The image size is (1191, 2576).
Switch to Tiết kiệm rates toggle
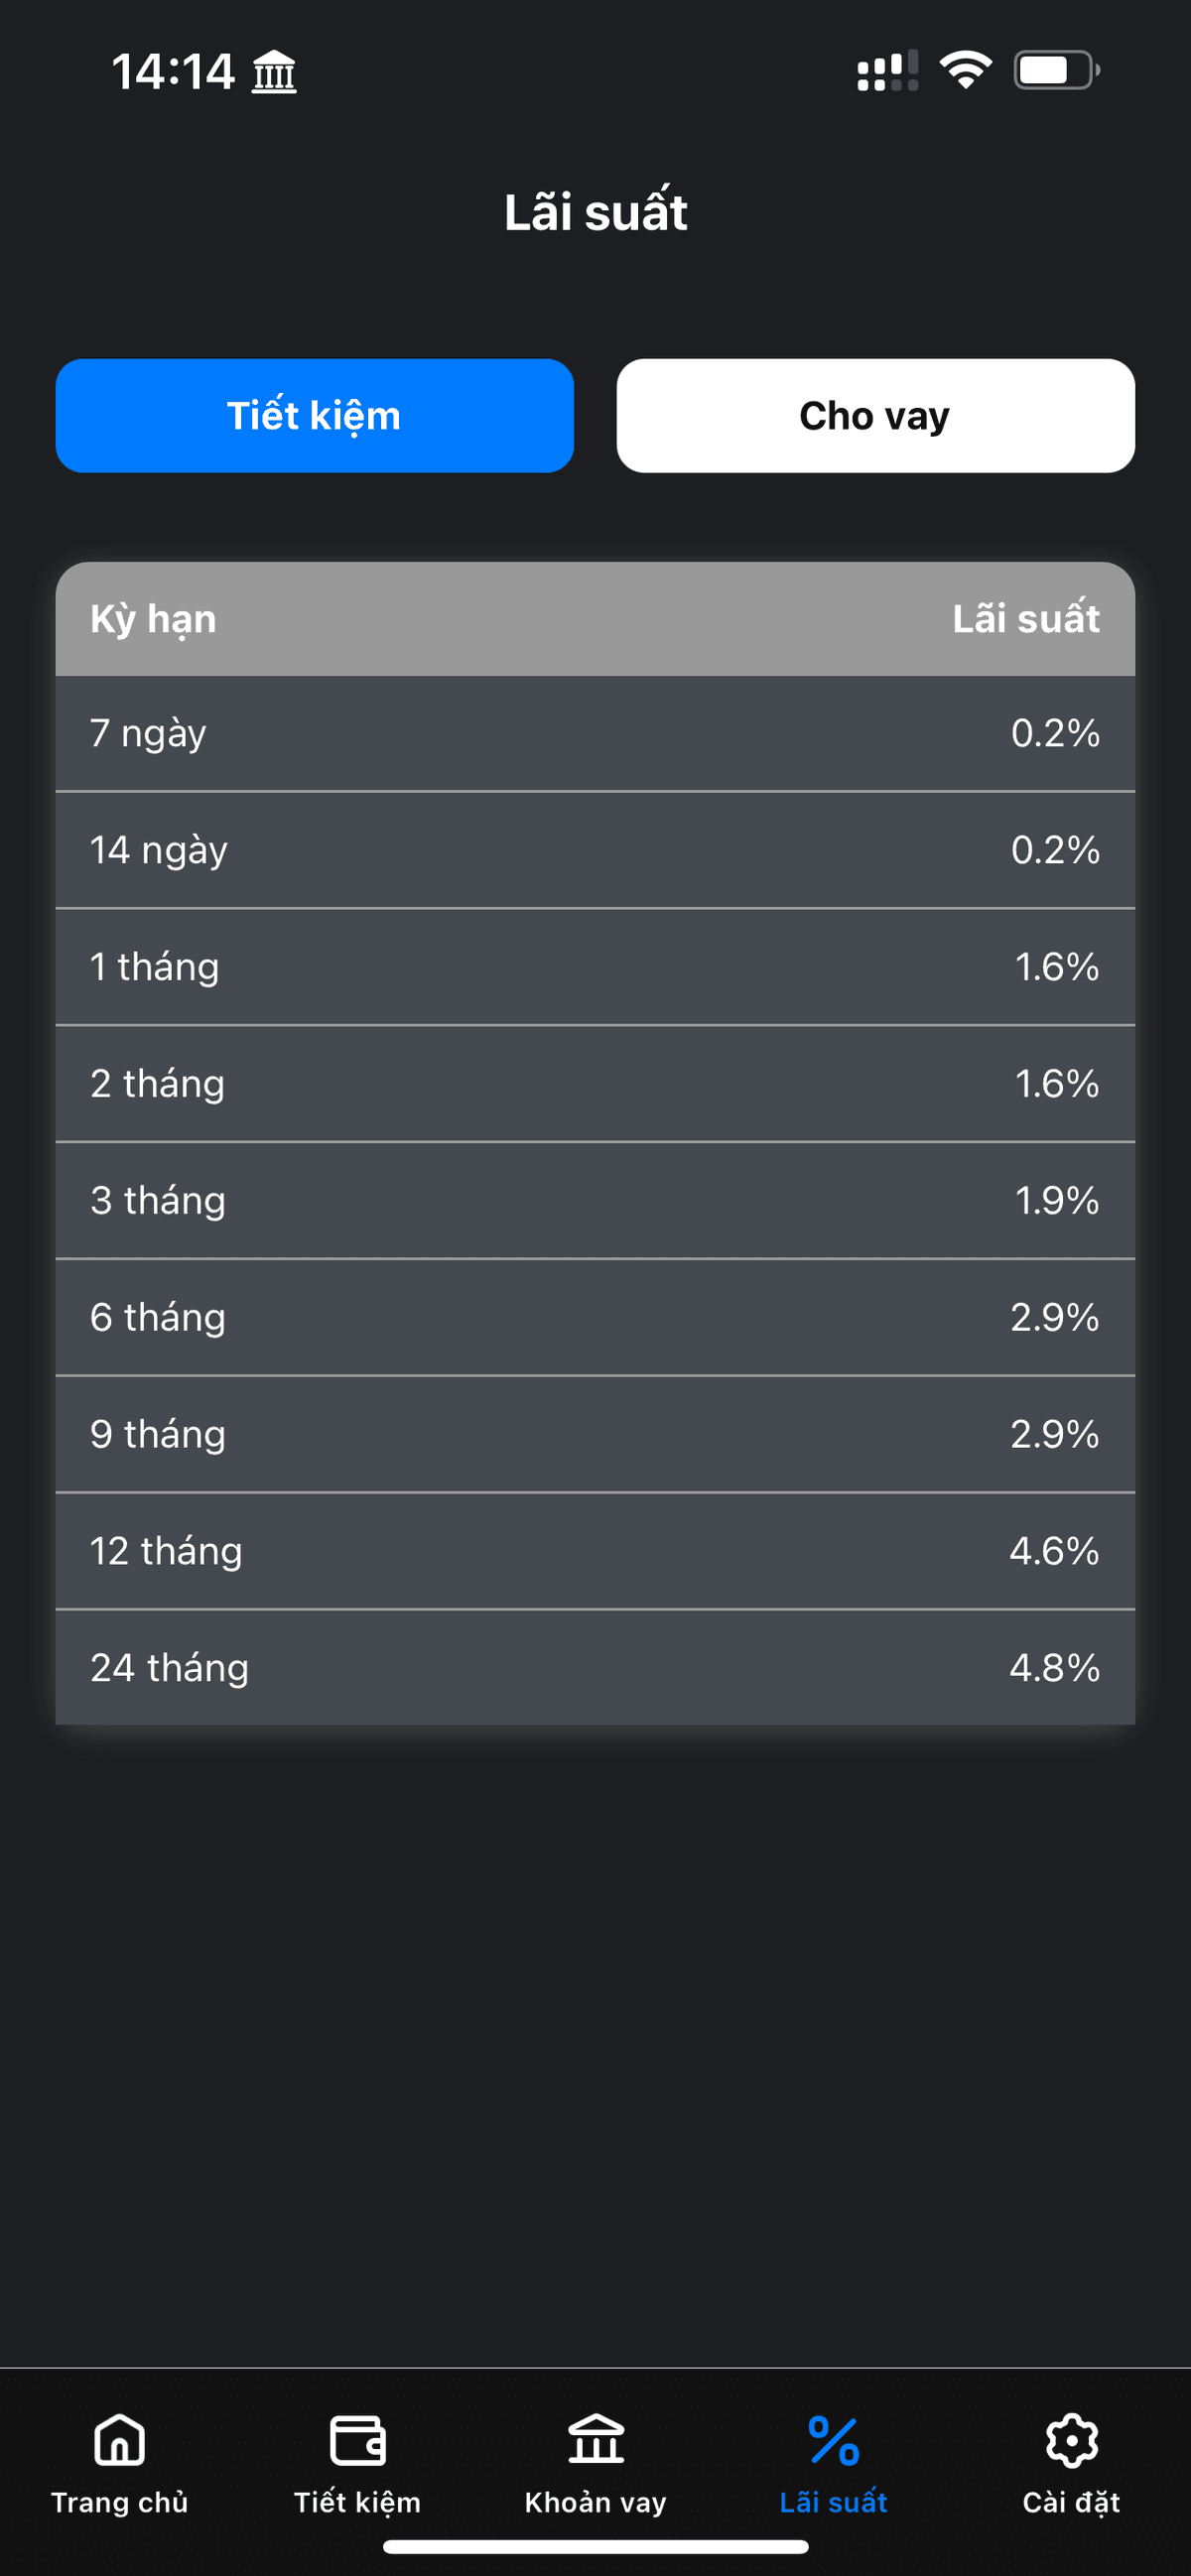314,415
